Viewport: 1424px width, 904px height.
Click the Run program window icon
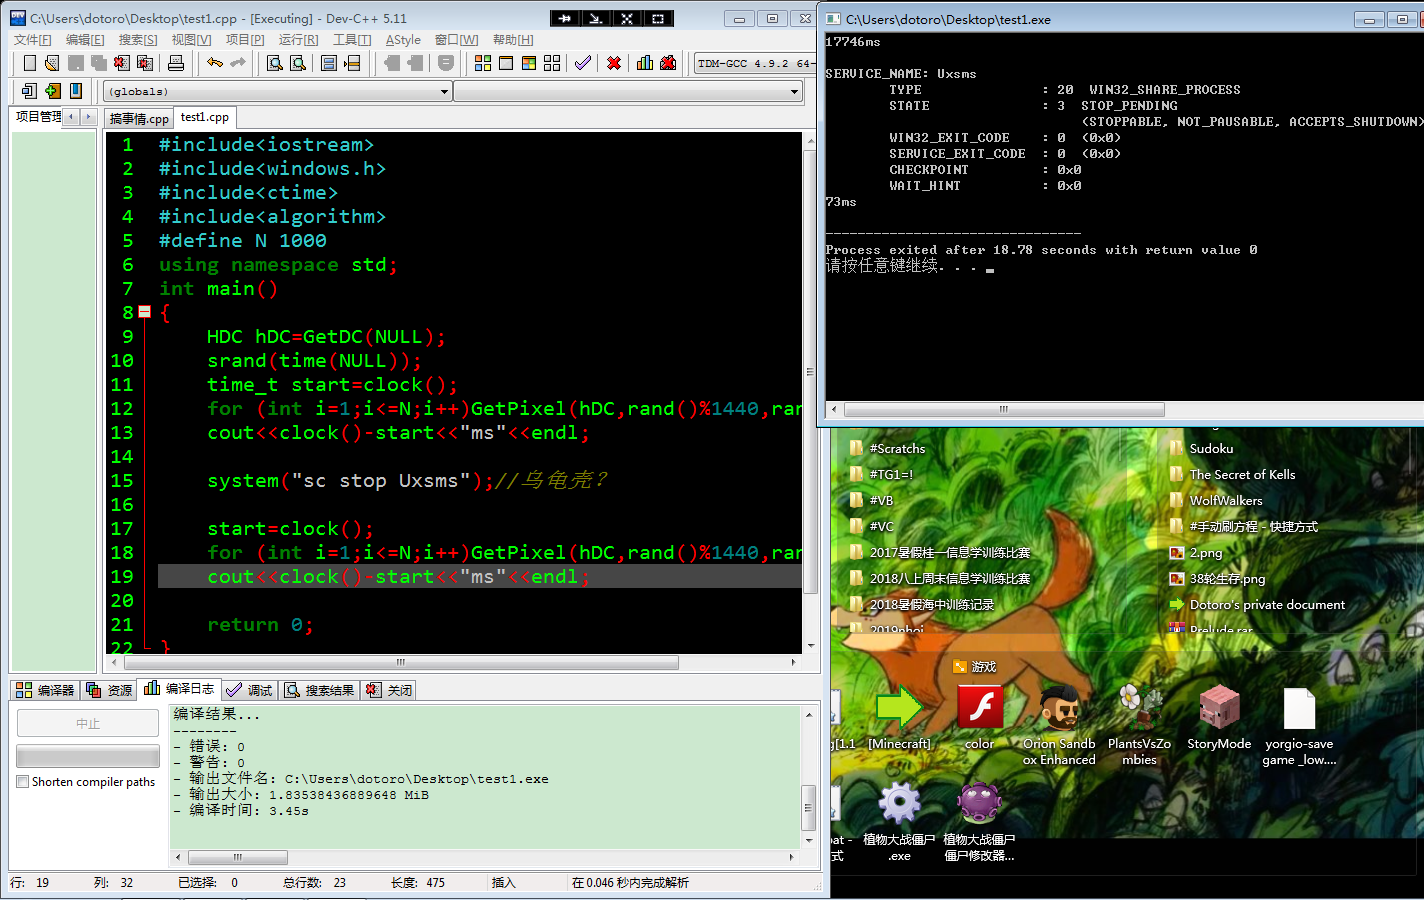tap(506, 63)
